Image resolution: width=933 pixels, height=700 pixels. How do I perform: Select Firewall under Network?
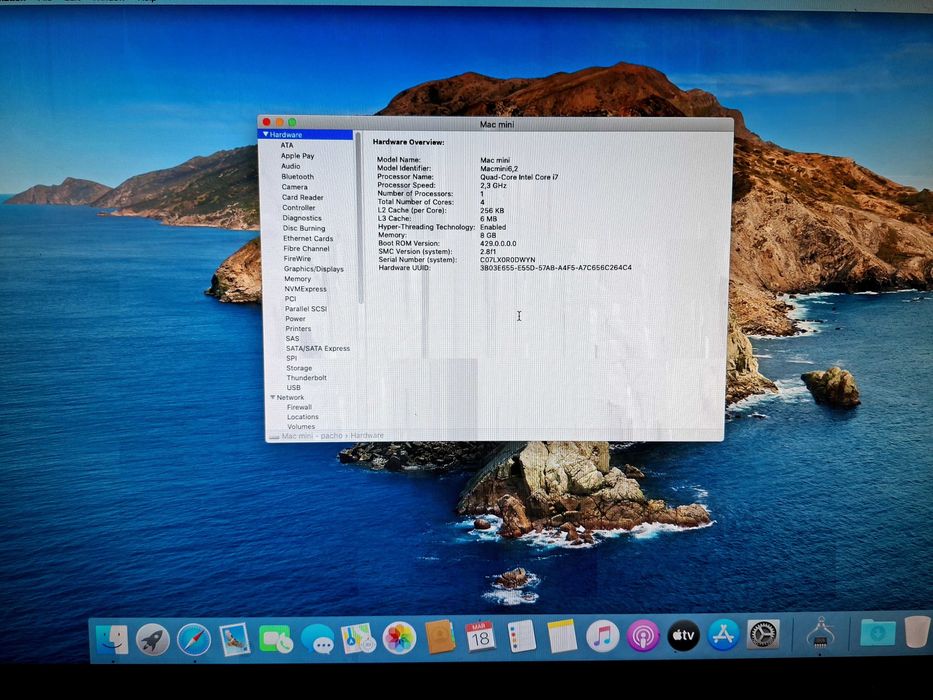click(x=299, y=407)
